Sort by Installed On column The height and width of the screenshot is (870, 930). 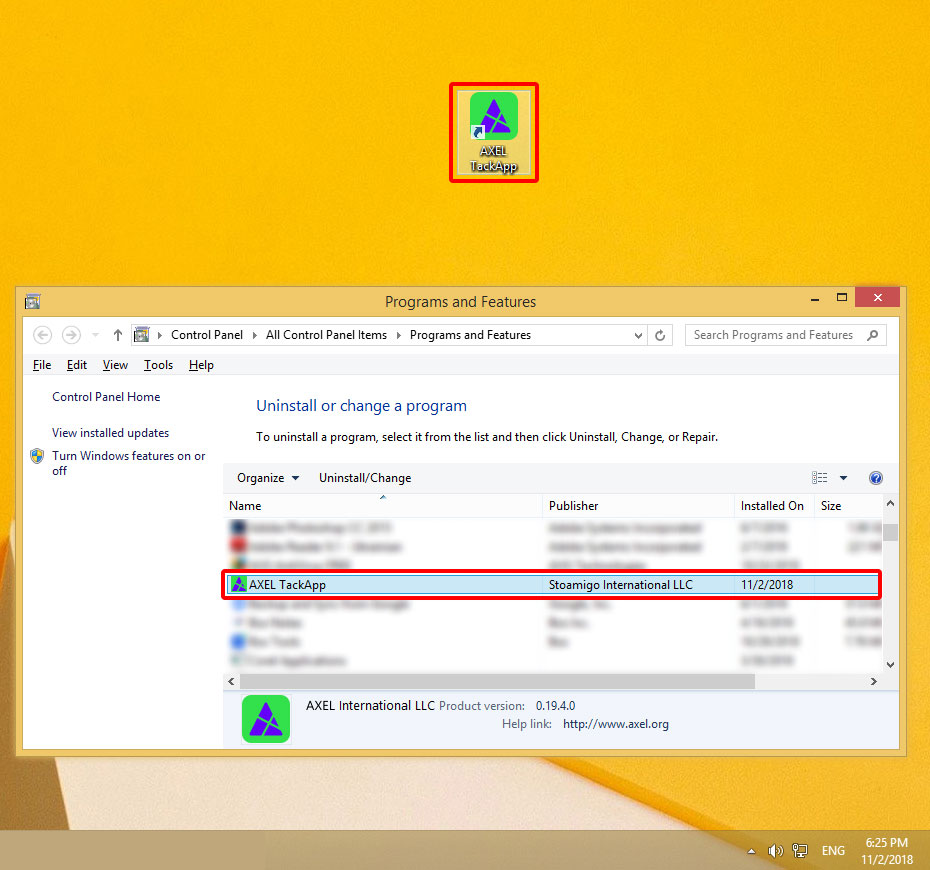click(x=774, y=506)
